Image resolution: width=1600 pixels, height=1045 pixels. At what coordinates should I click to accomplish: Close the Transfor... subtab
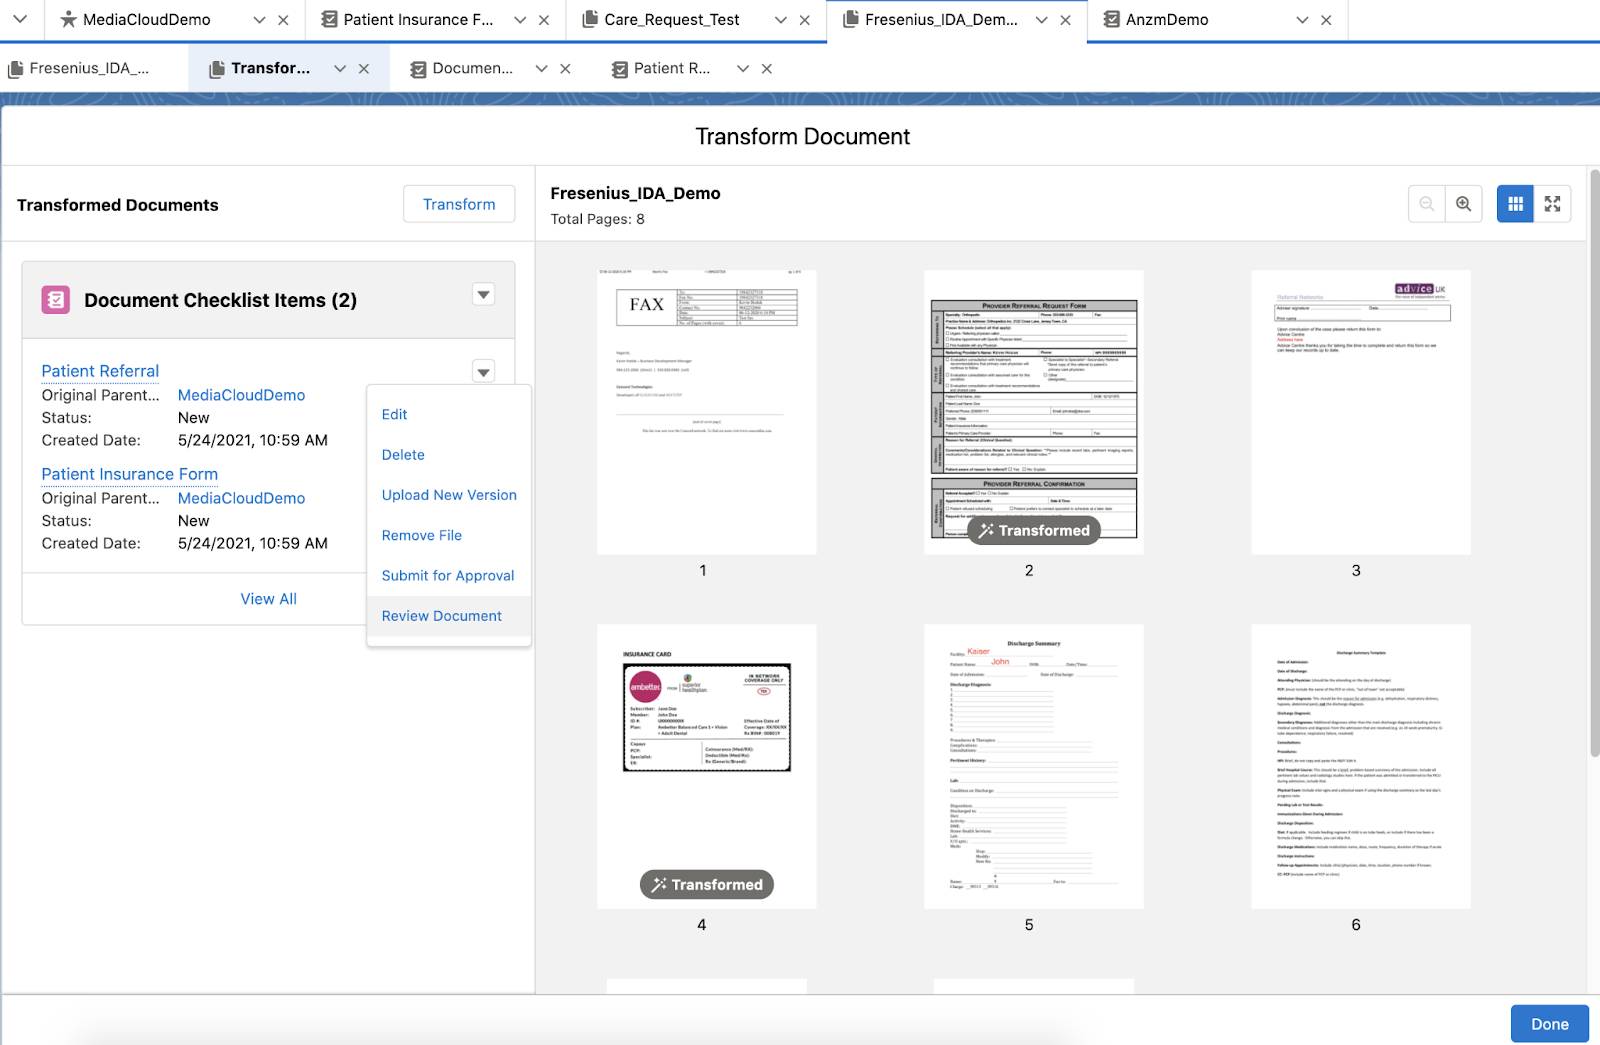coord(364,69)
